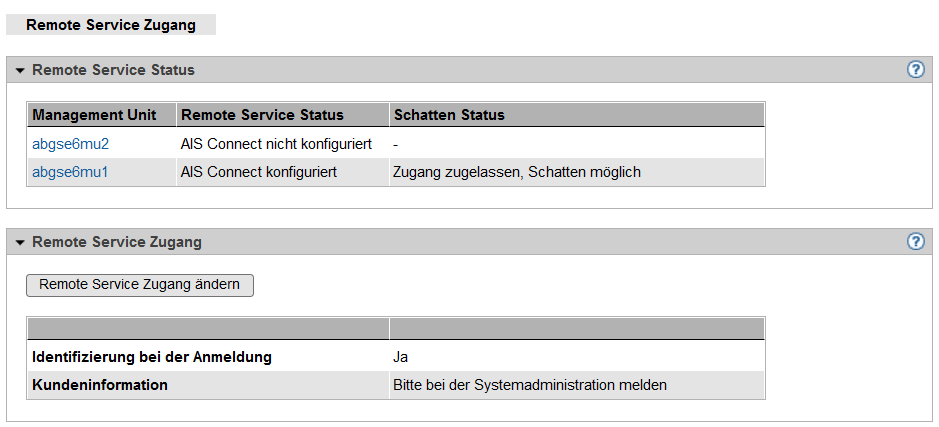Image resolution: width=939 pixels, height=427 pixels.
Task: Click the Identifizierung bei der Anmeldung label
Action: (152, 357)
